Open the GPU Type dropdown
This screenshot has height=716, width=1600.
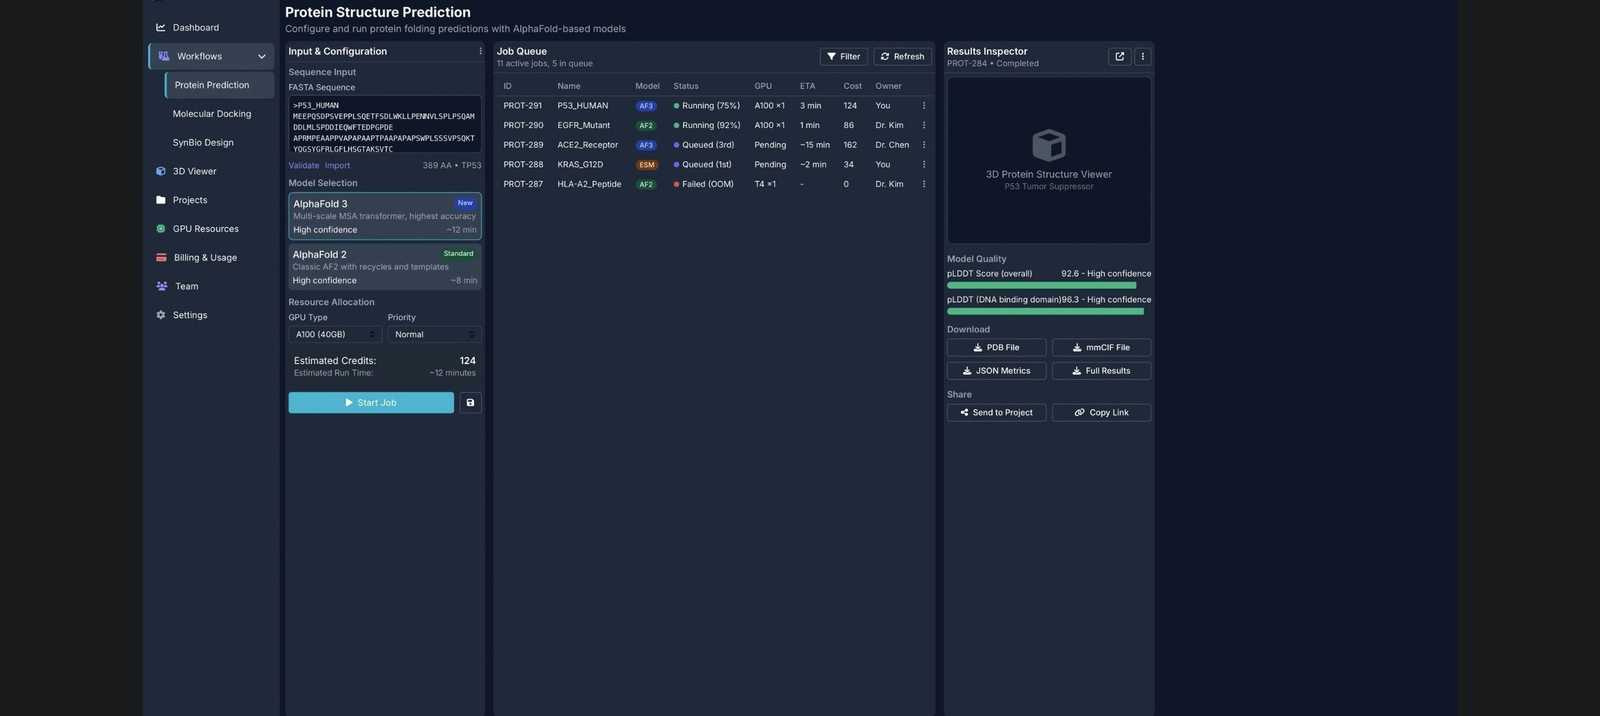click(335, 335)
